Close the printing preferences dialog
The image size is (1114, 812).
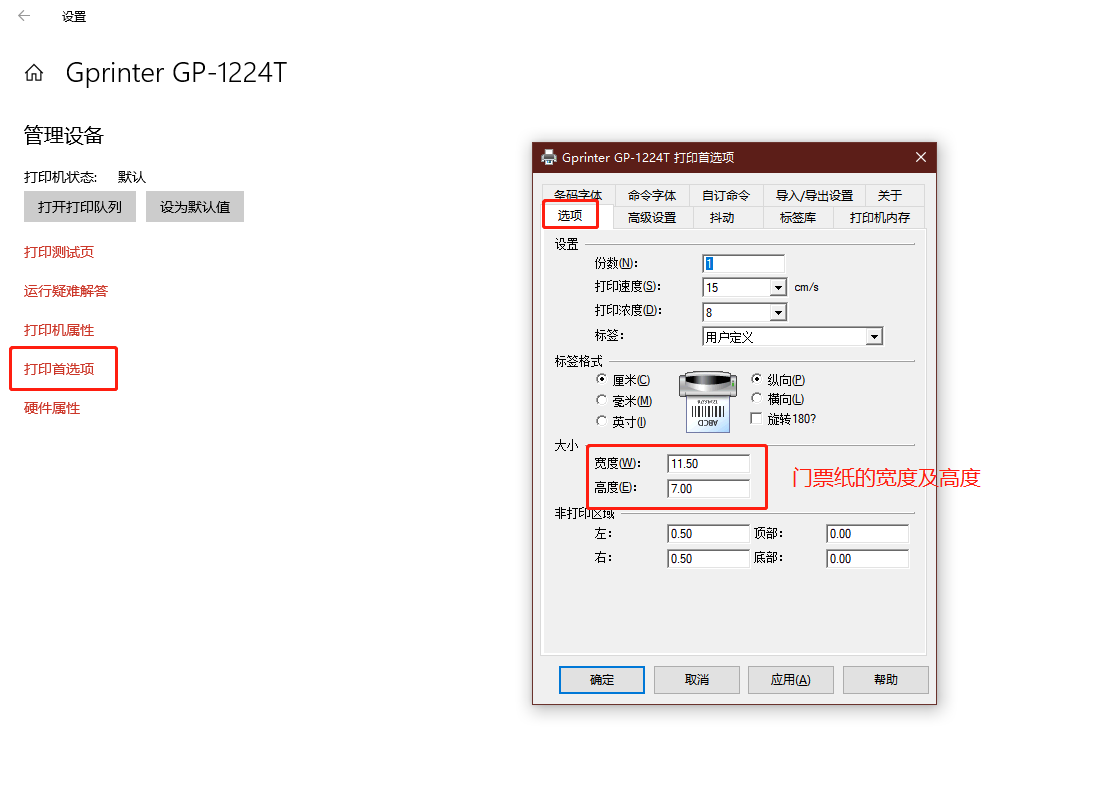point(921,157)
